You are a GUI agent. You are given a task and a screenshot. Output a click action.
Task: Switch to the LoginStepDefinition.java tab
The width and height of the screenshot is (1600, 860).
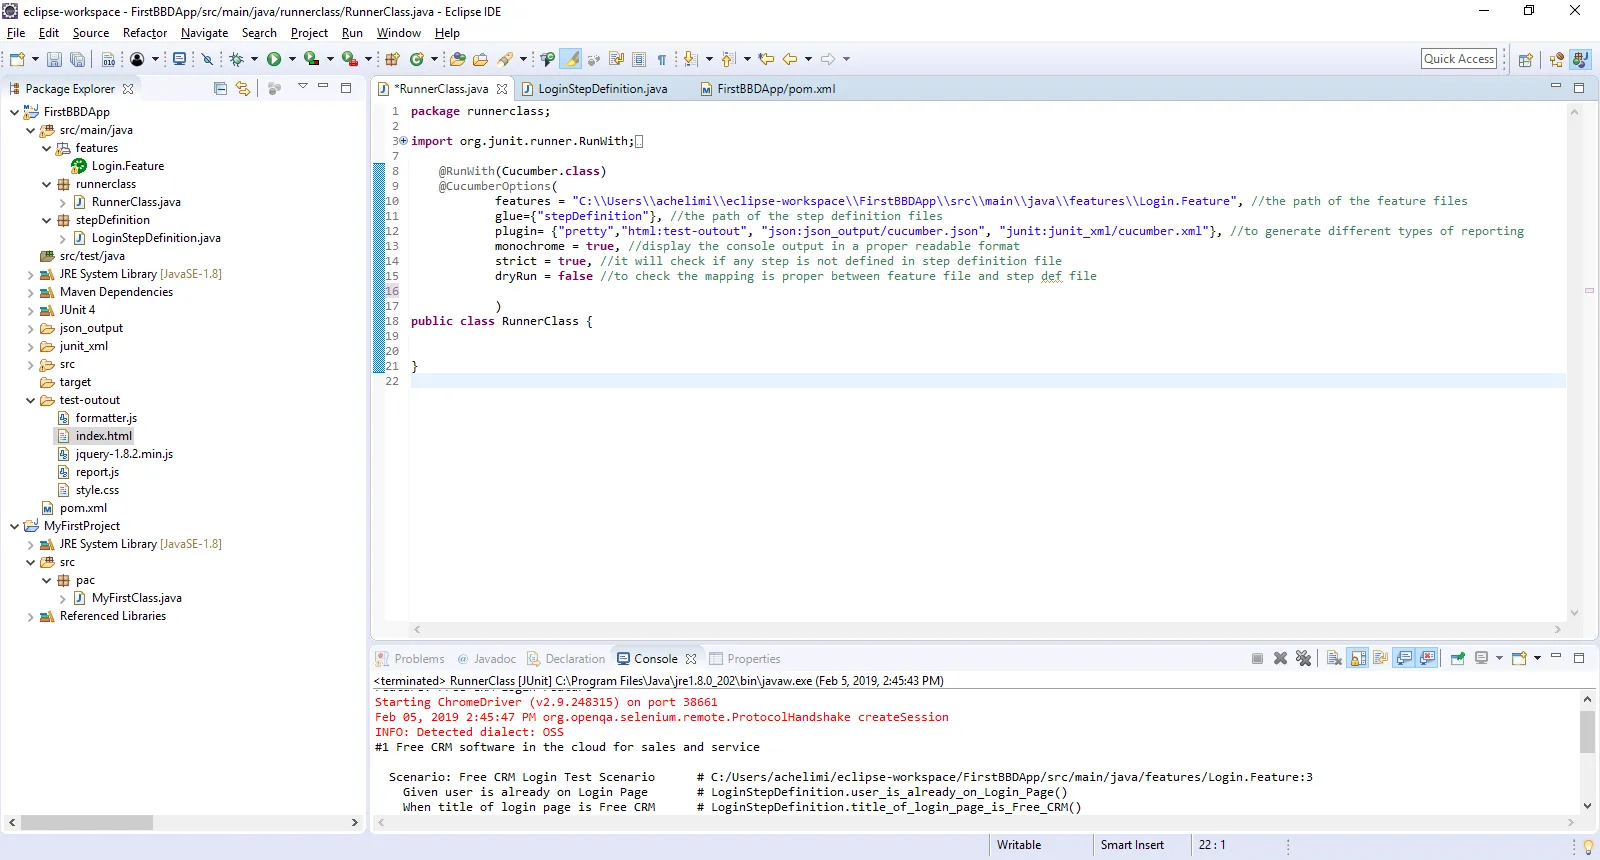coord(602,89)
